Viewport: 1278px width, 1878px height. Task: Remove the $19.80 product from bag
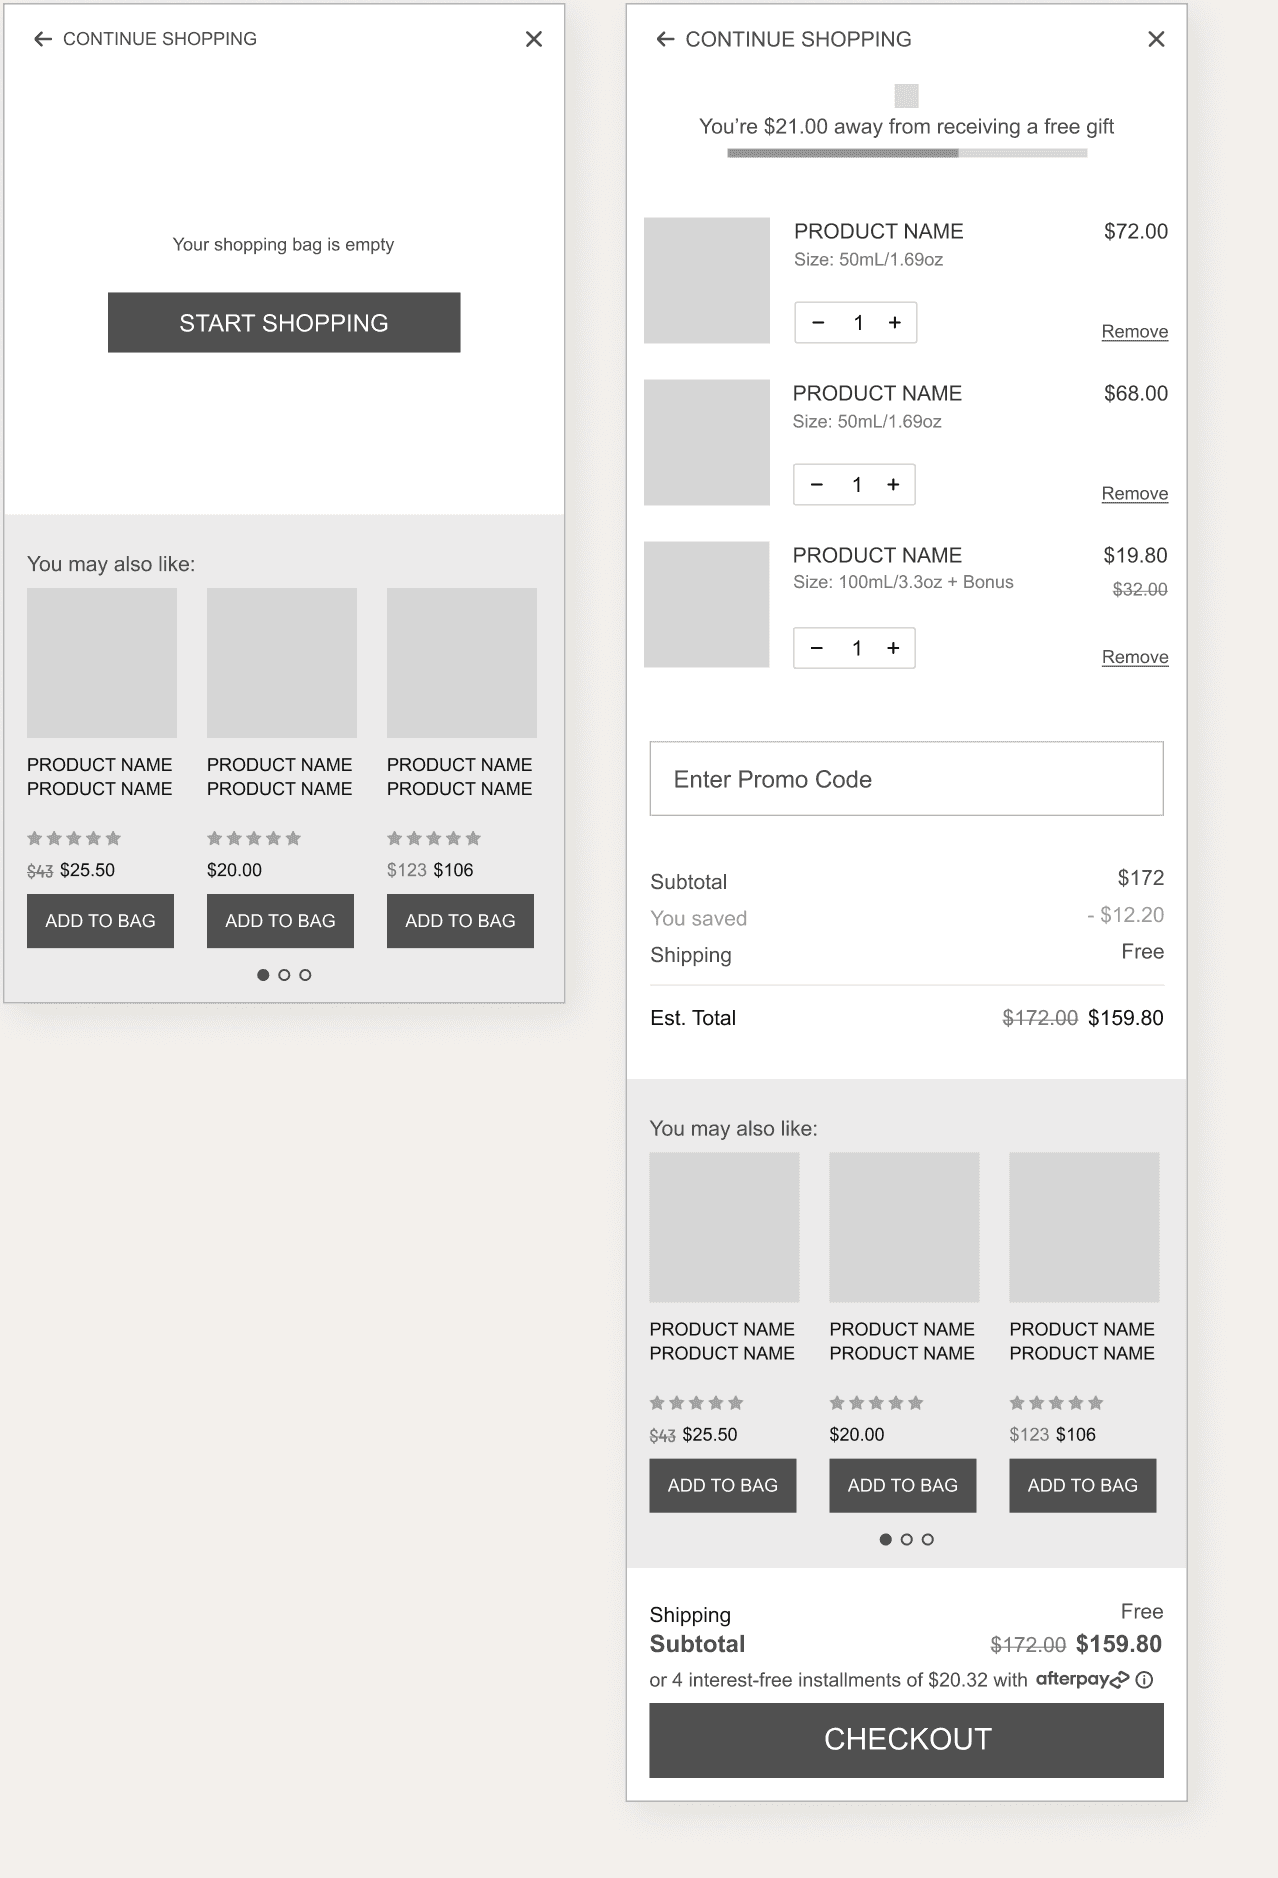(x=1135, y=657)
